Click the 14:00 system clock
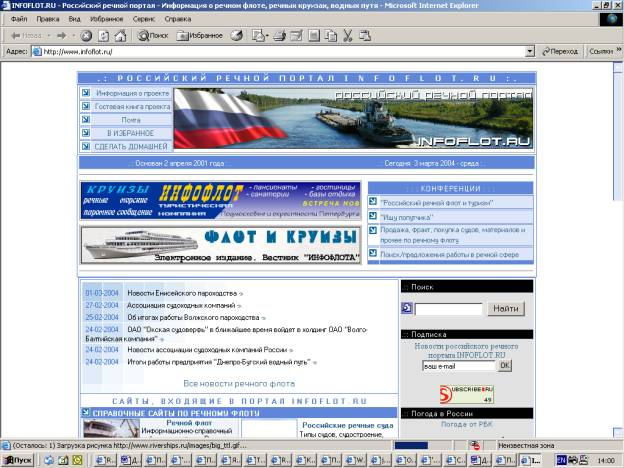Screen dimensions: 624x468 [x=606, y=460]
